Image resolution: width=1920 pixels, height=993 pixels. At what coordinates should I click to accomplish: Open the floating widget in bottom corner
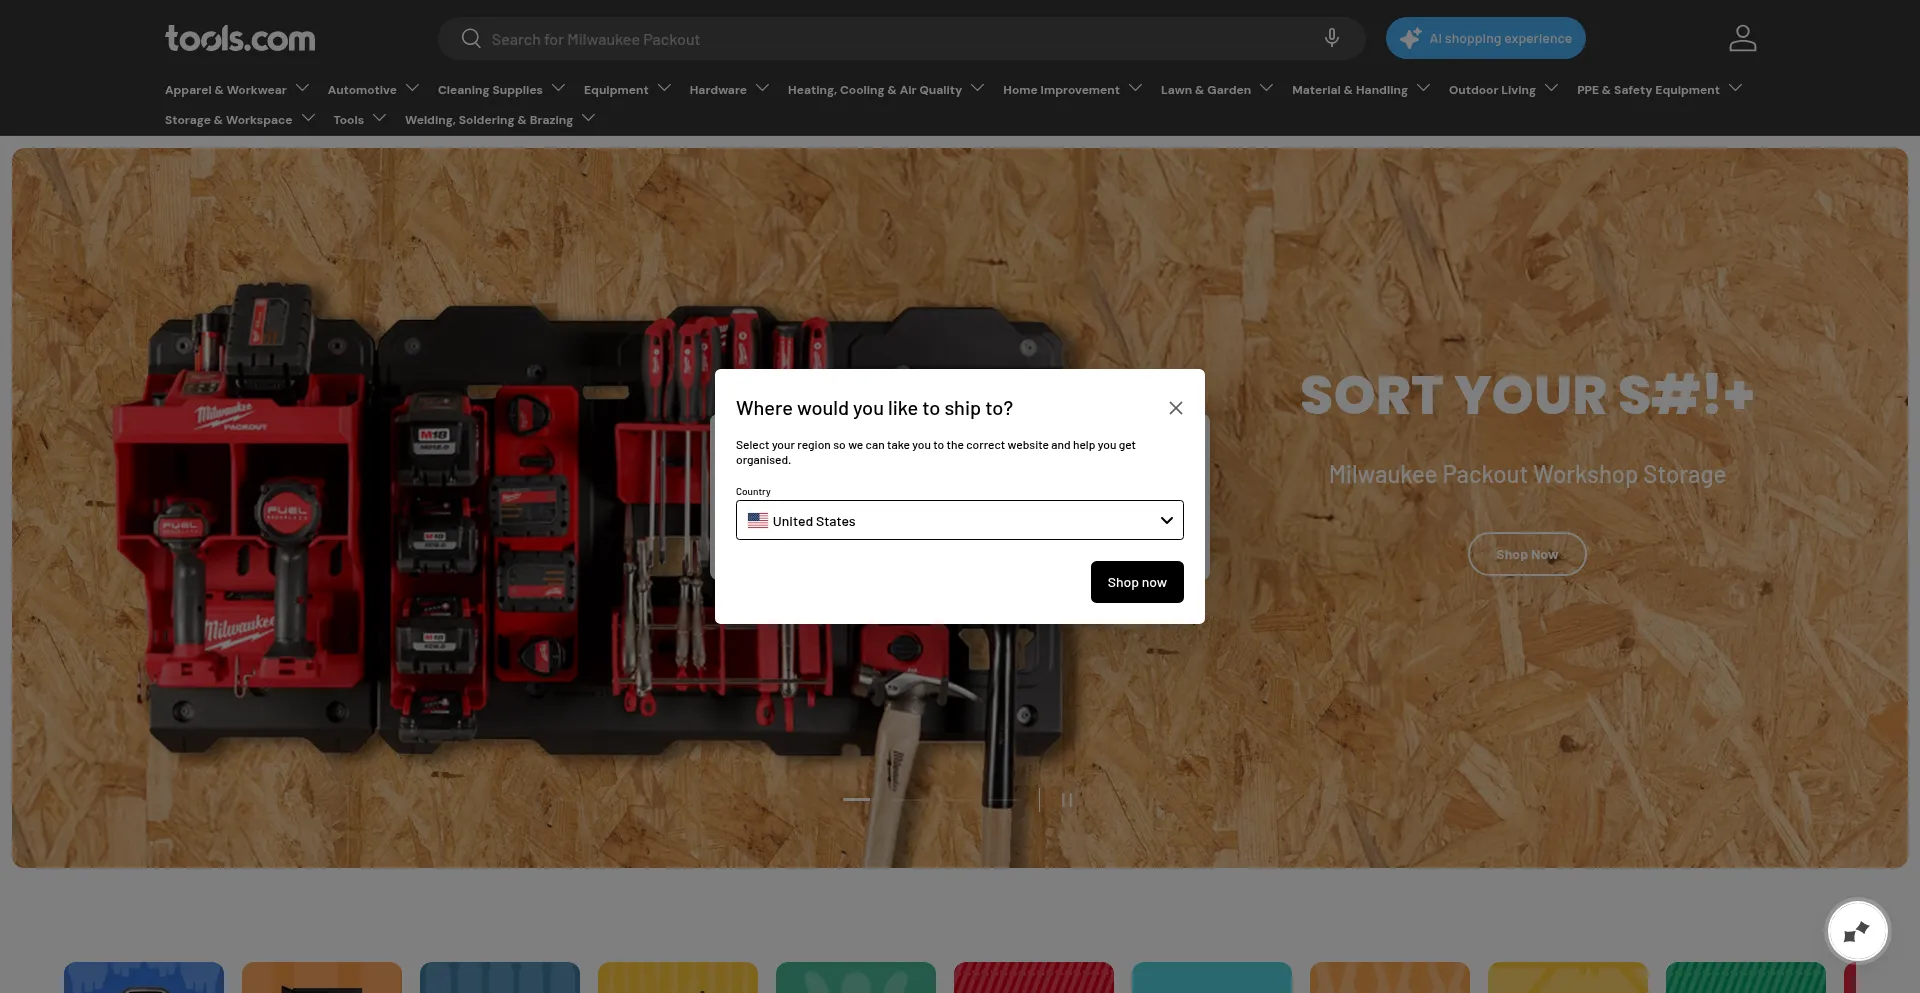point(1857,932)
